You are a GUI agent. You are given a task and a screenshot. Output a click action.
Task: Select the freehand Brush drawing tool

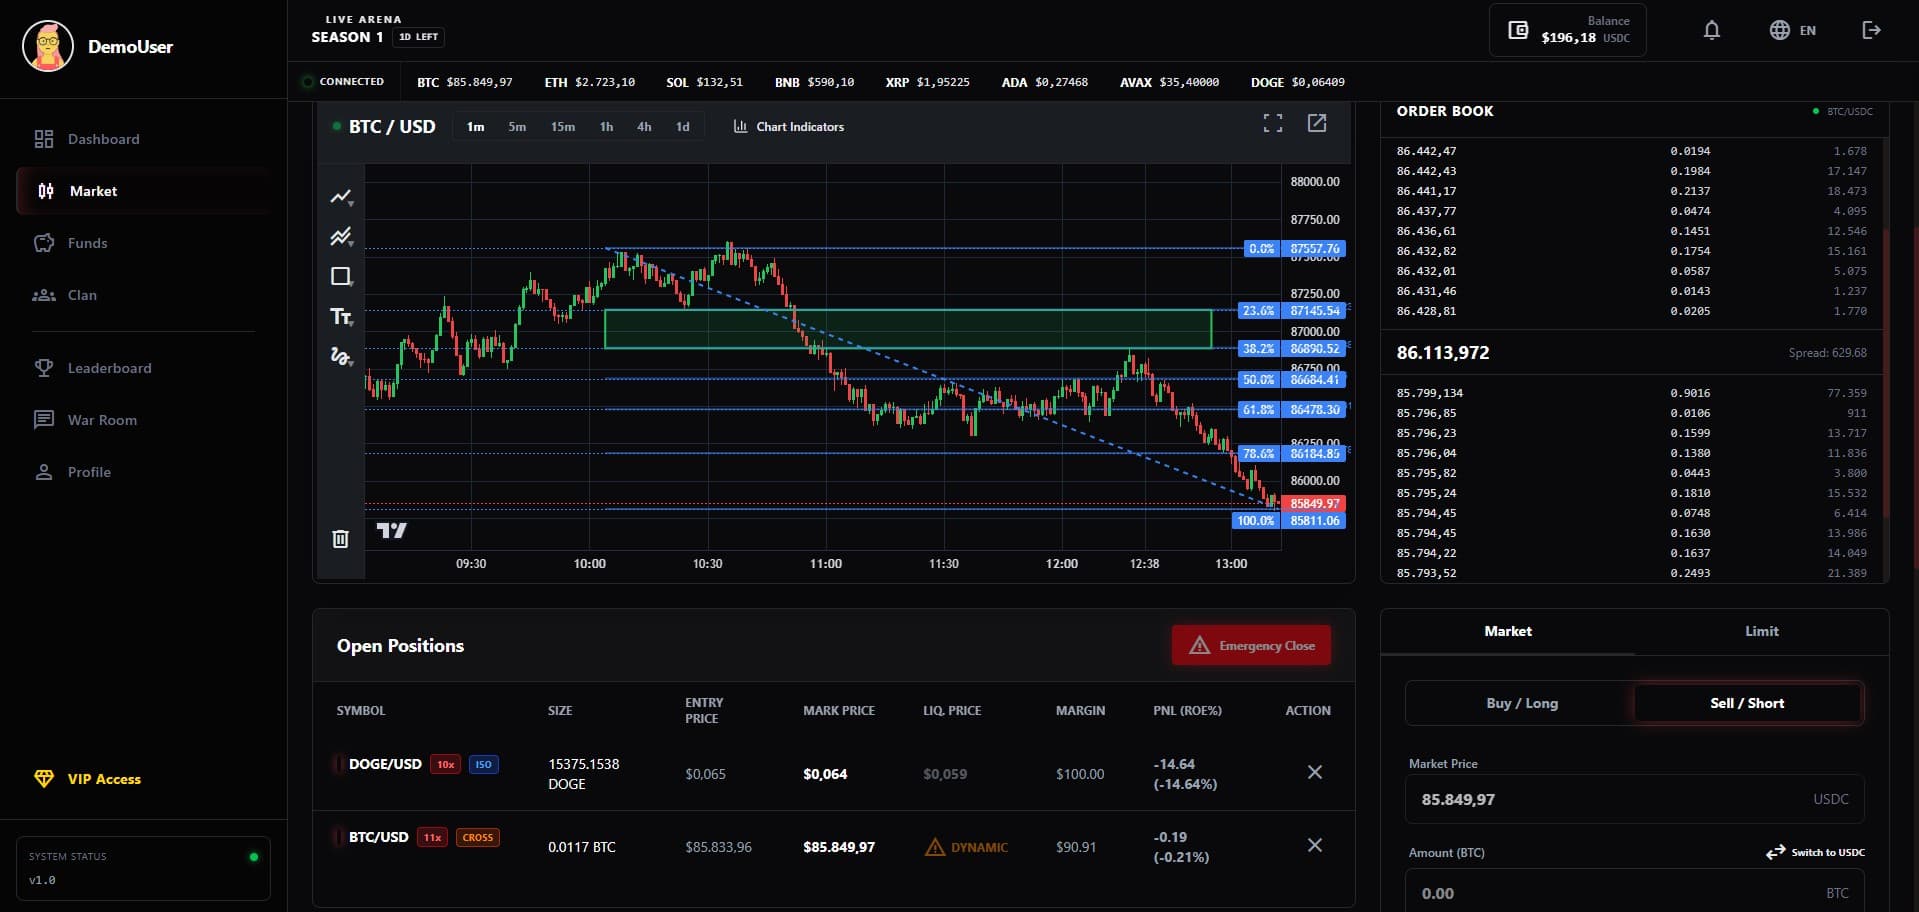341,357
